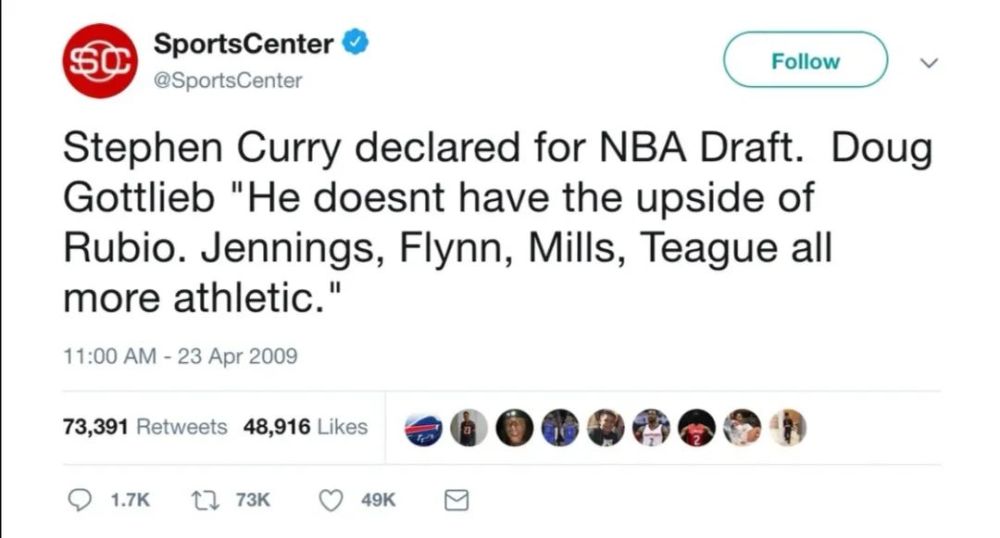Click the liker avatar wearing white jersey number 2
The image size is (1000, 538).
click(652, 427)
